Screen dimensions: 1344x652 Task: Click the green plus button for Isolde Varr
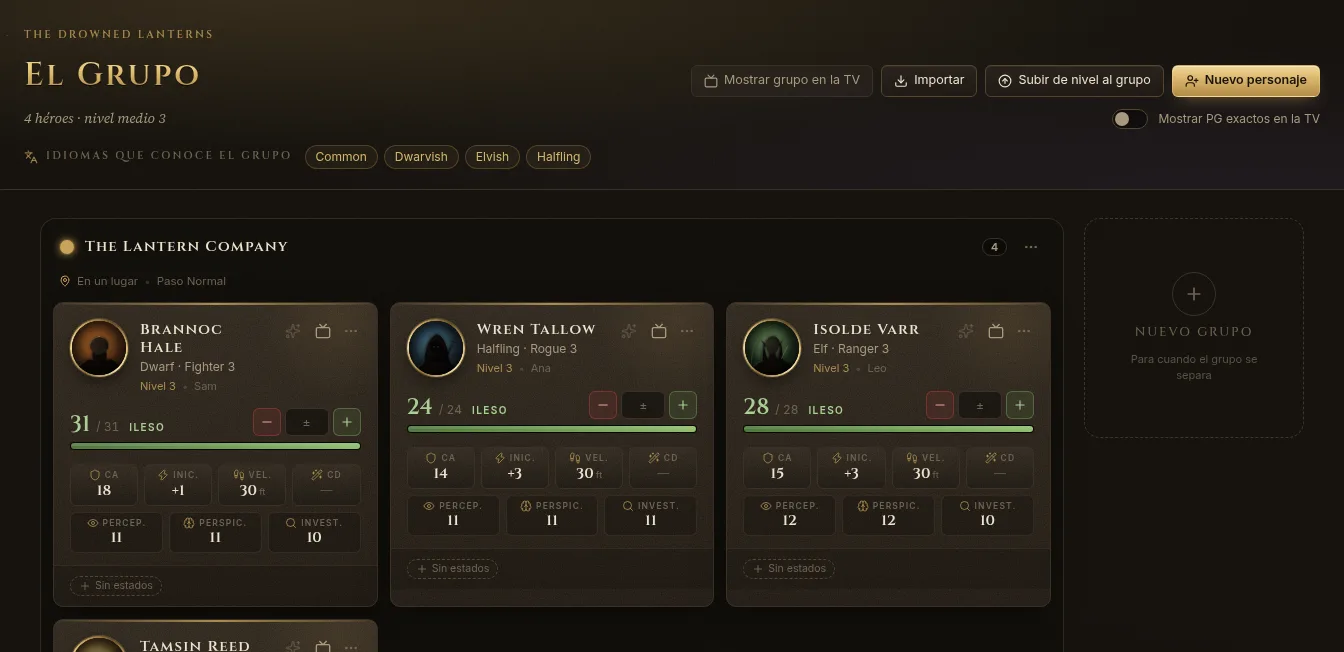tap(1020, 405)
